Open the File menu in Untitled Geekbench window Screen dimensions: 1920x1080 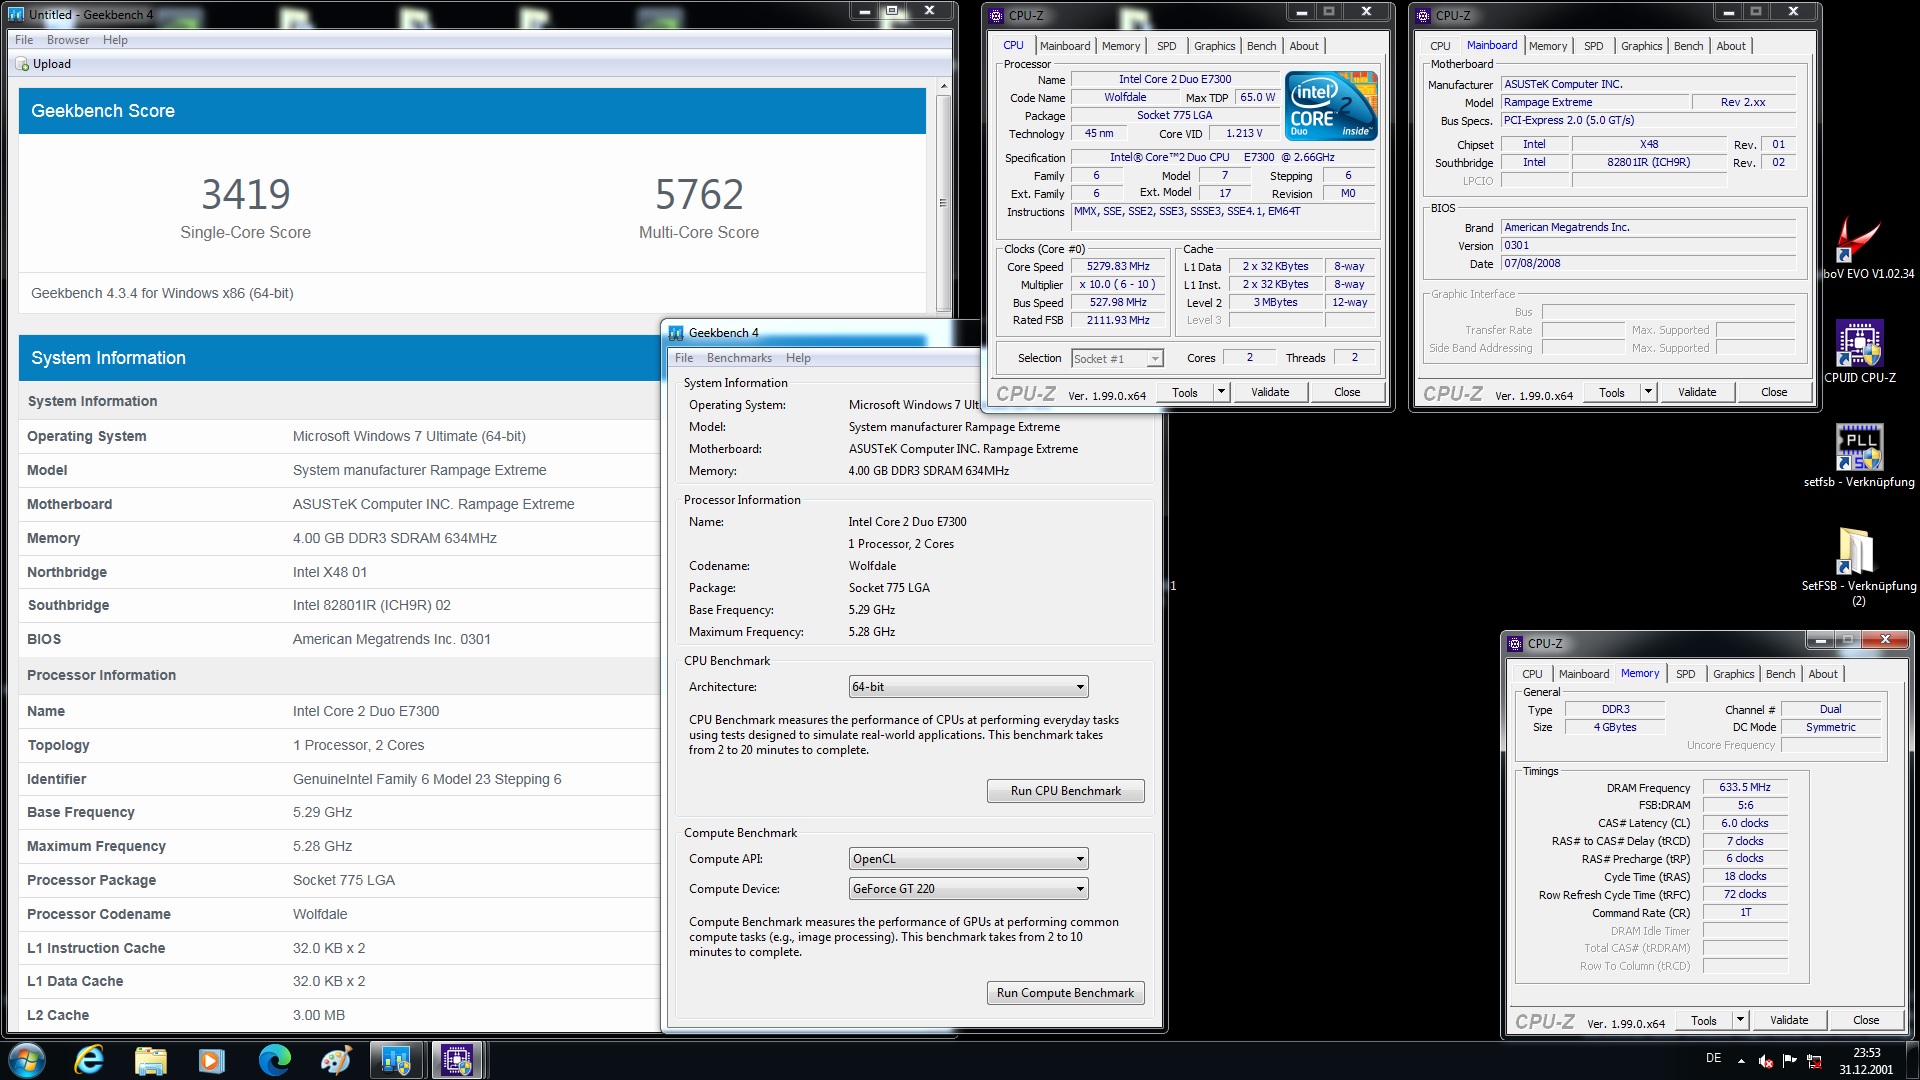24,40
